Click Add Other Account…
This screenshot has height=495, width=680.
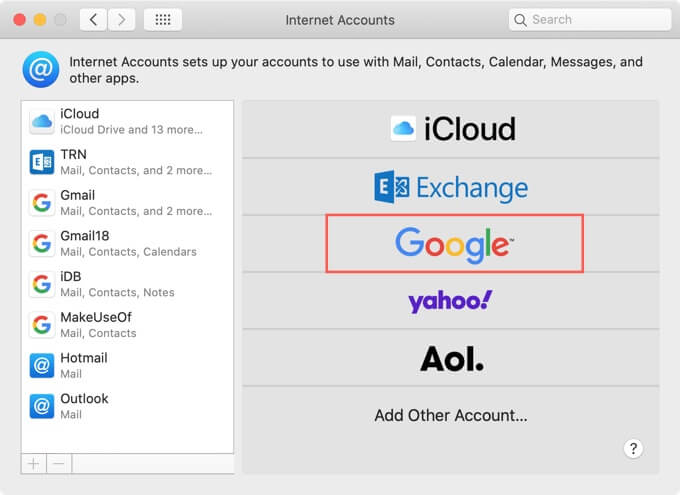point(450,415)
